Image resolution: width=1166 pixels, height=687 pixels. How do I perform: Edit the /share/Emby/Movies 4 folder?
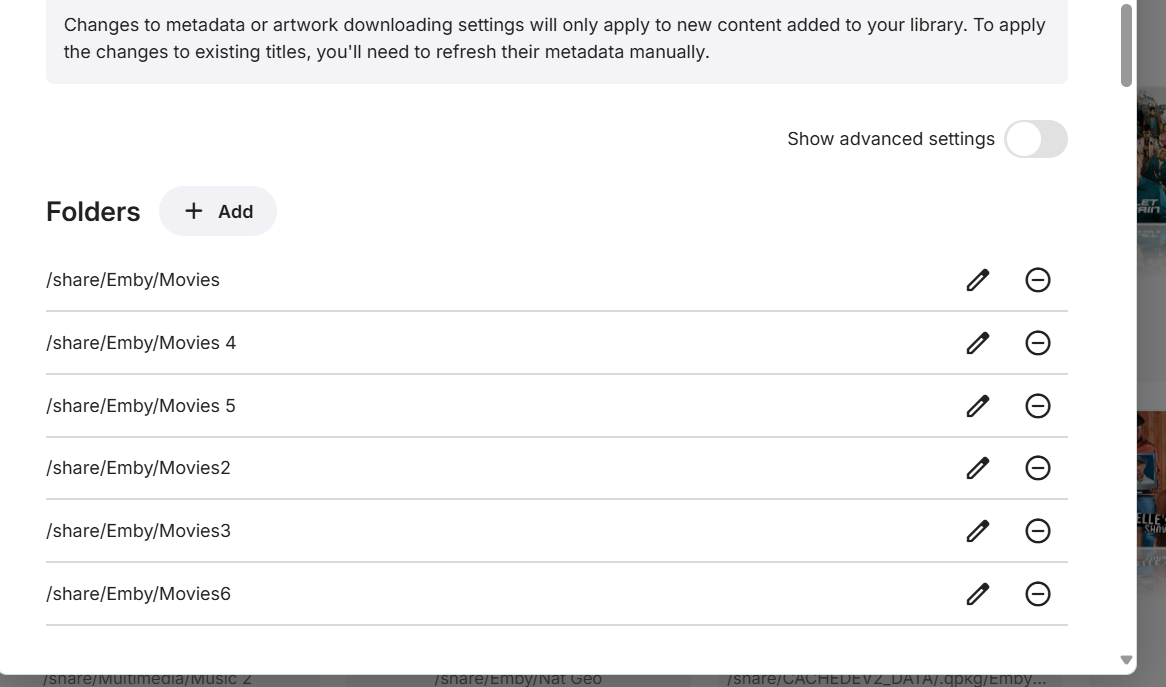coord(977,343)
